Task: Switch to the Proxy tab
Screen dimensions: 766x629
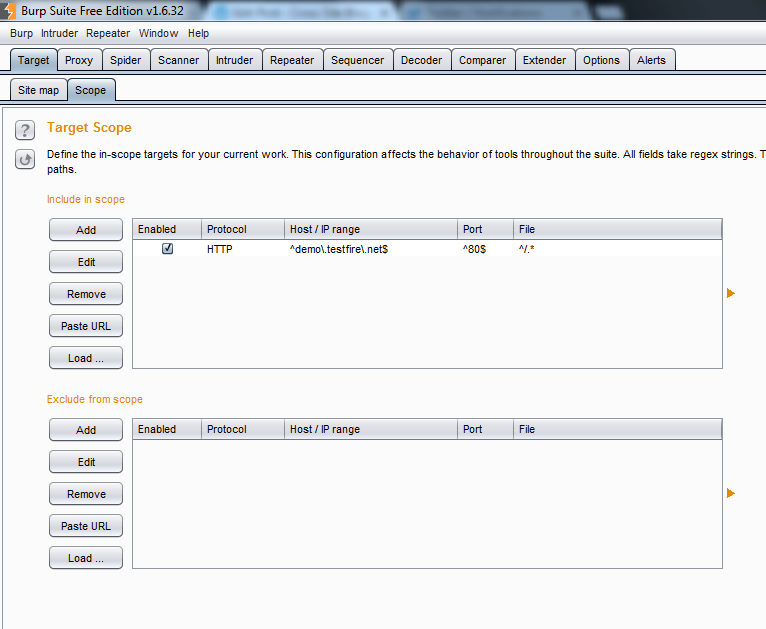Action: tap(79, 60)
